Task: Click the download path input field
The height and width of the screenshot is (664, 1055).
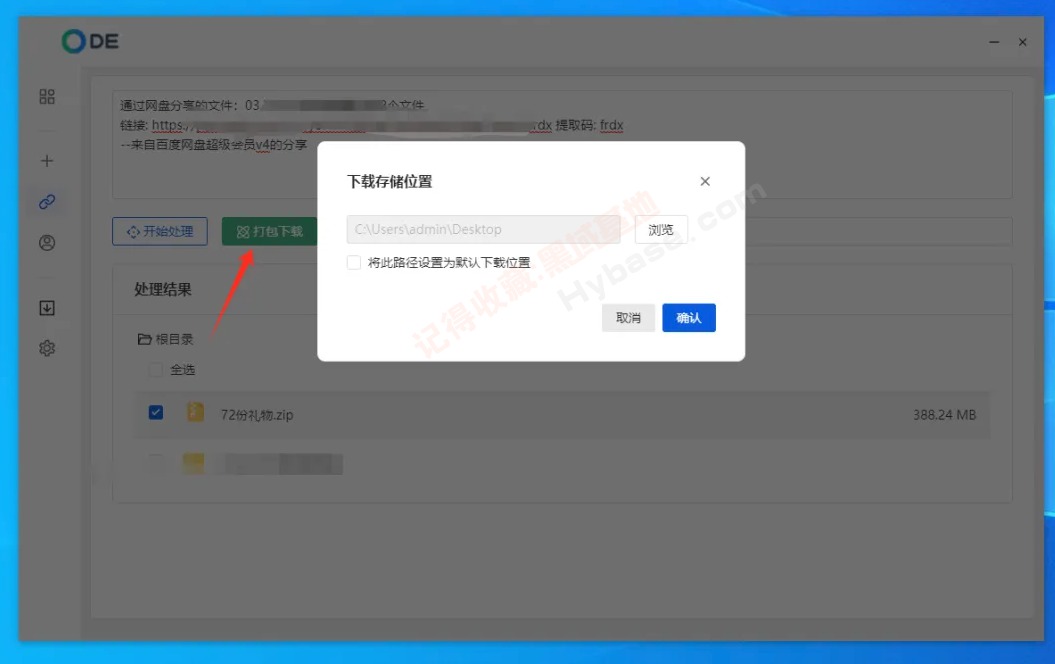Action: pyautogui.click(x=483, y=229)
